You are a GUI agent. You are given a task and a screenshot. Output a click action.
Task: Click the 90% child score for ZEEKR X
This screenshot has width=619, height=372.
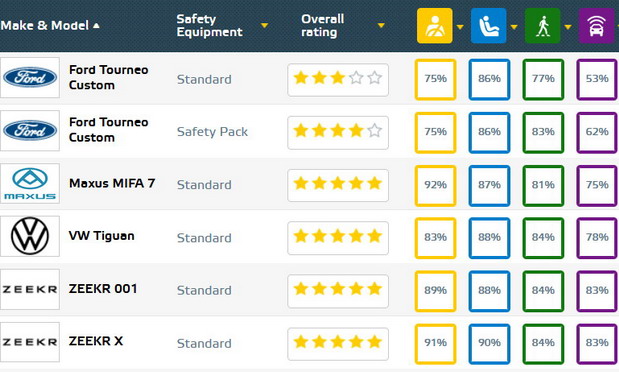489,343
